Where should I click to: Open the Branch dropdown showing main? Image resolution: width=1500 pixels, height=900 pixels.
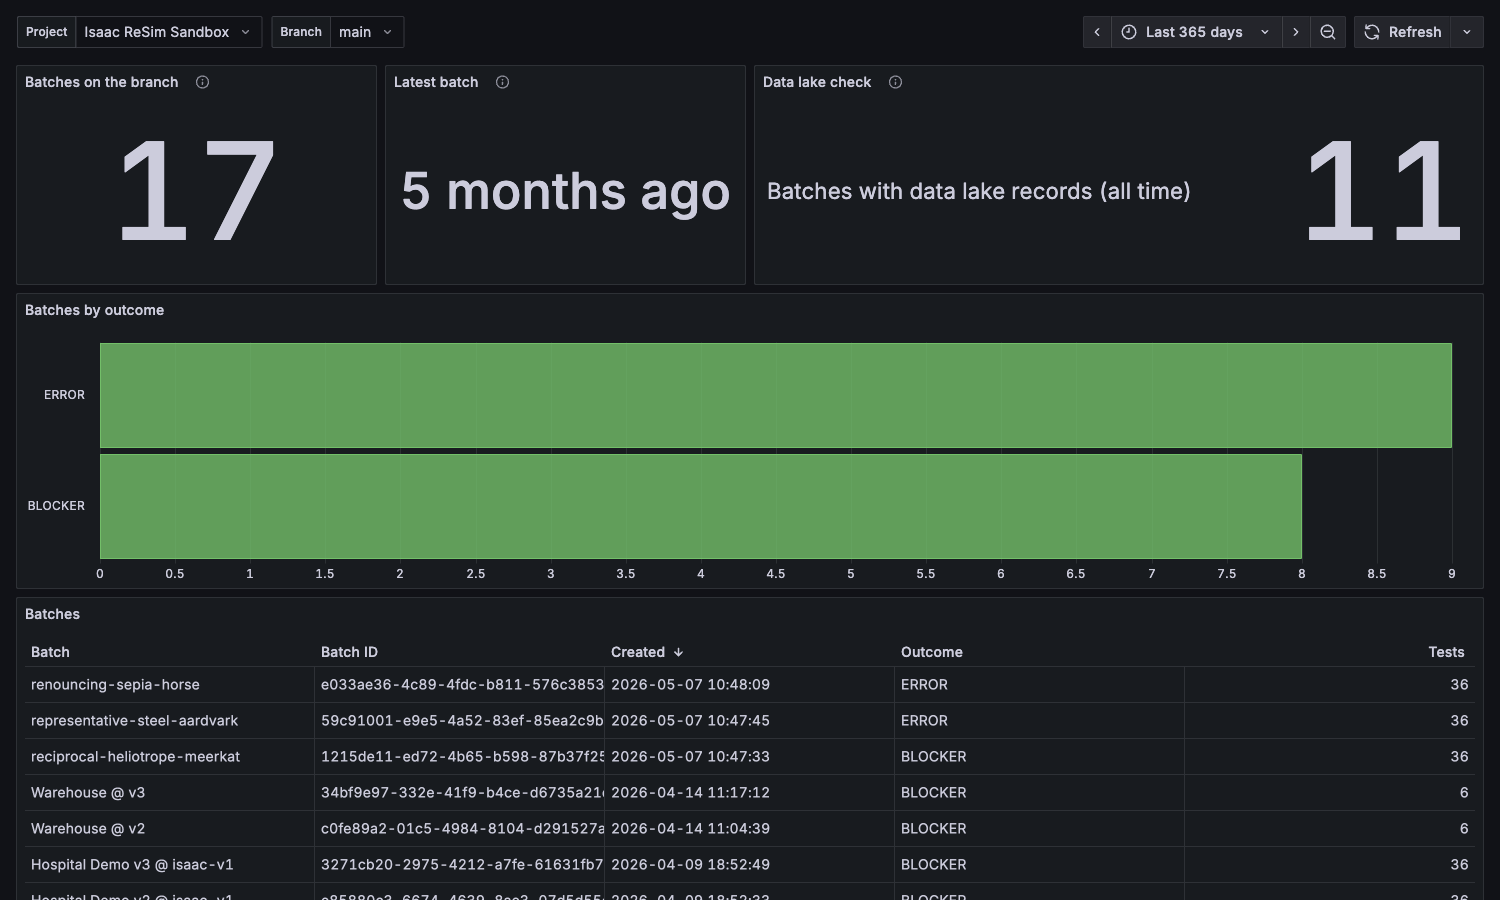pos(366,32)
